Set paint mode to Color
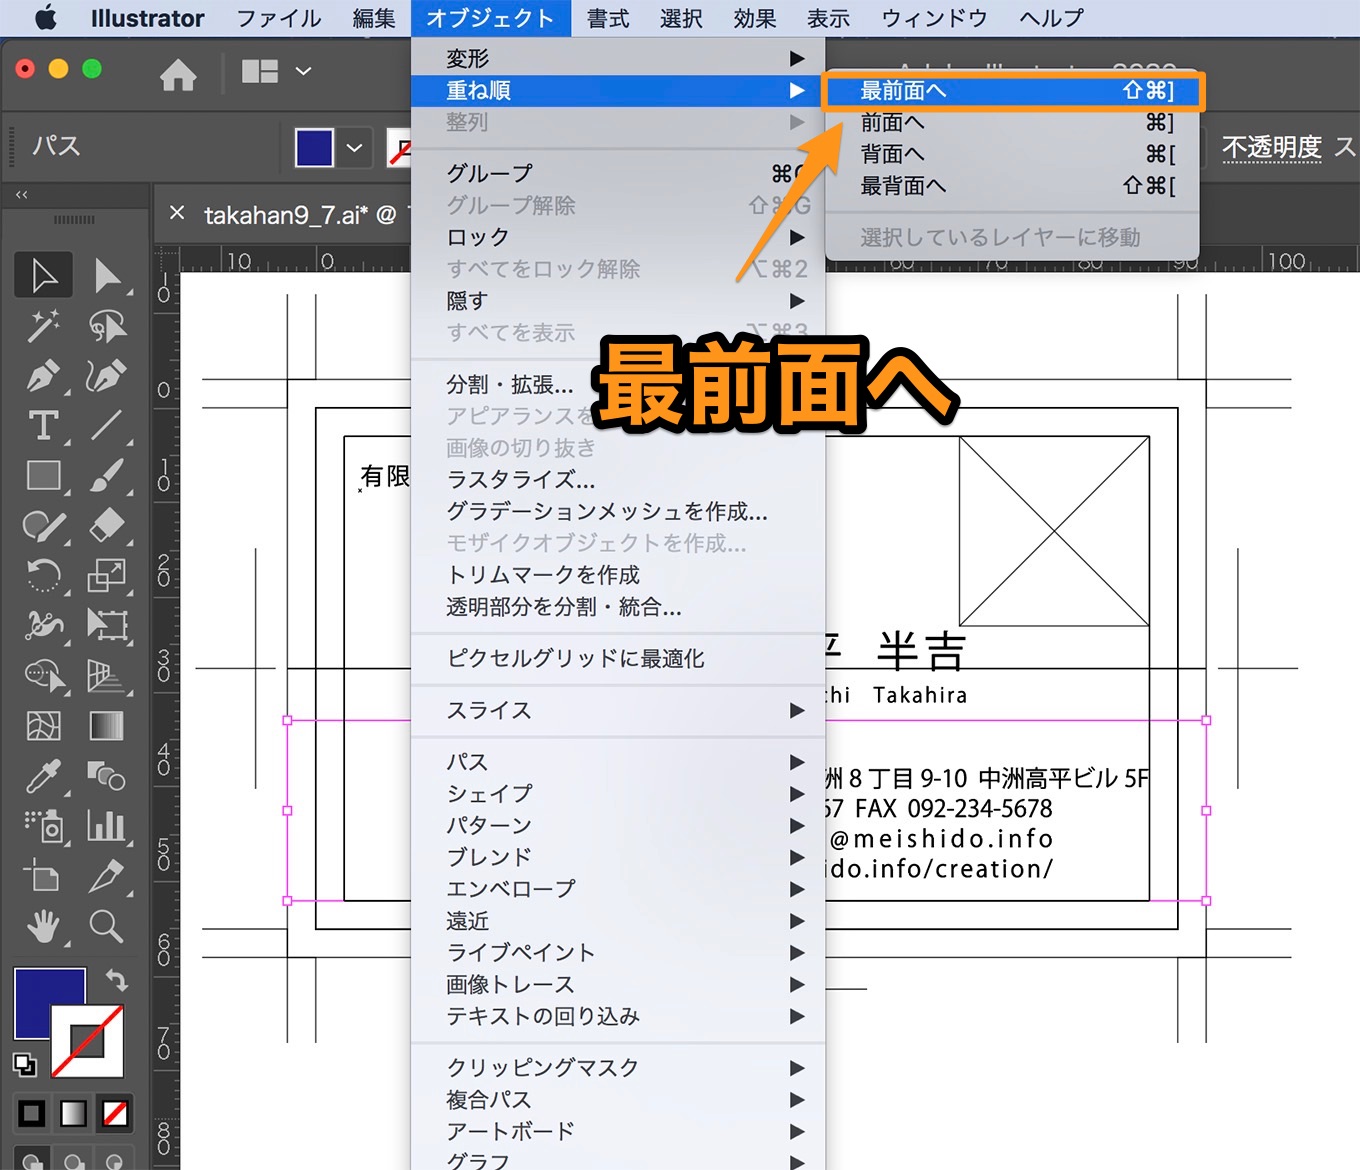The width and height of the screenshot is (1360, 1170). [x=32, y=1113]
